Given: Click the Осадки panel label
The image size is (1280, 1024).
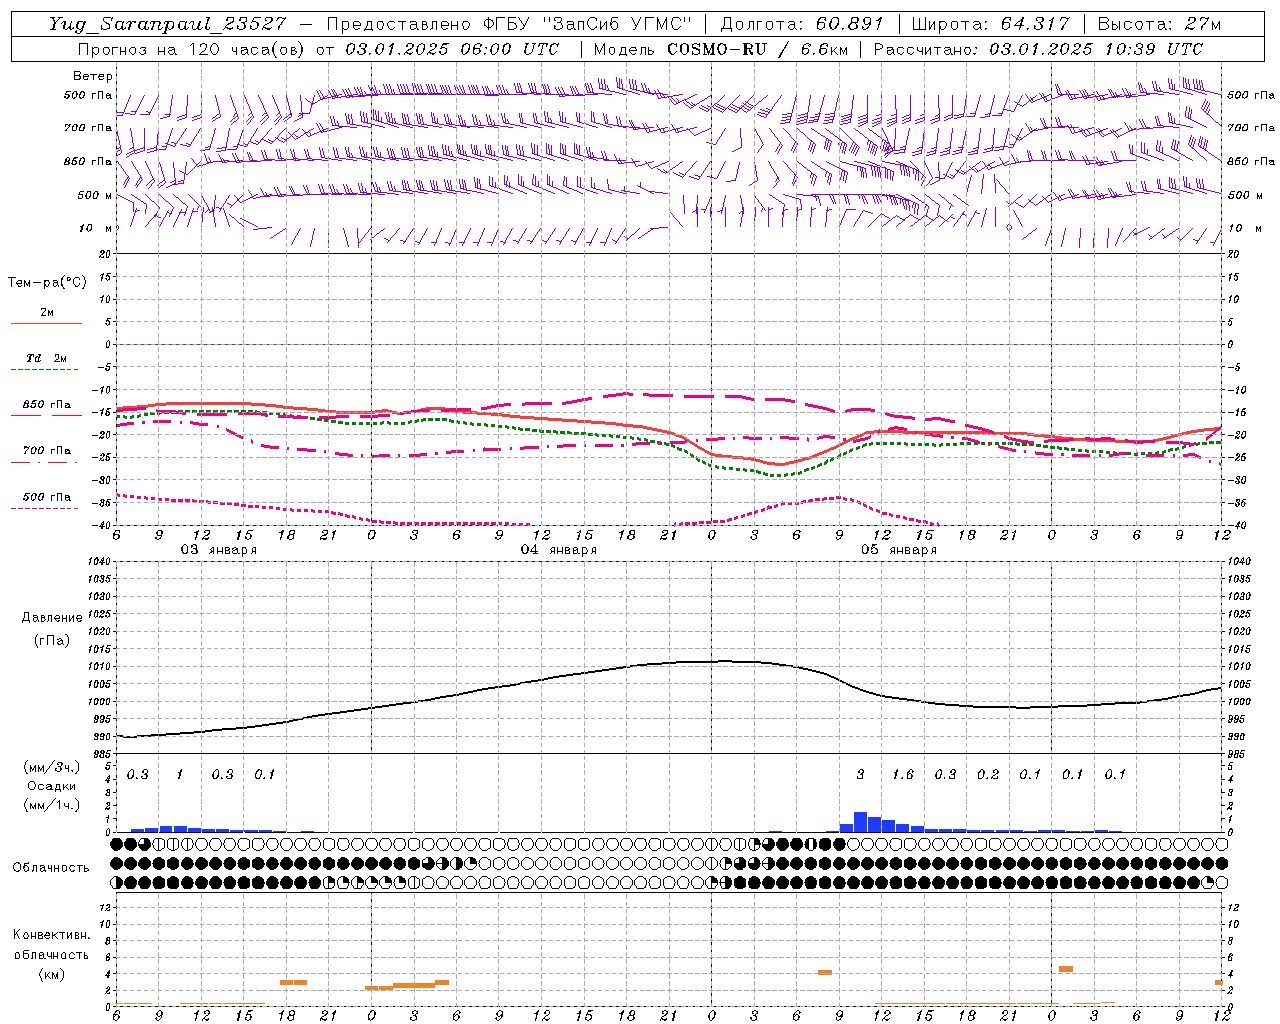Looking at the screenshot, I should tap(51, 786).
